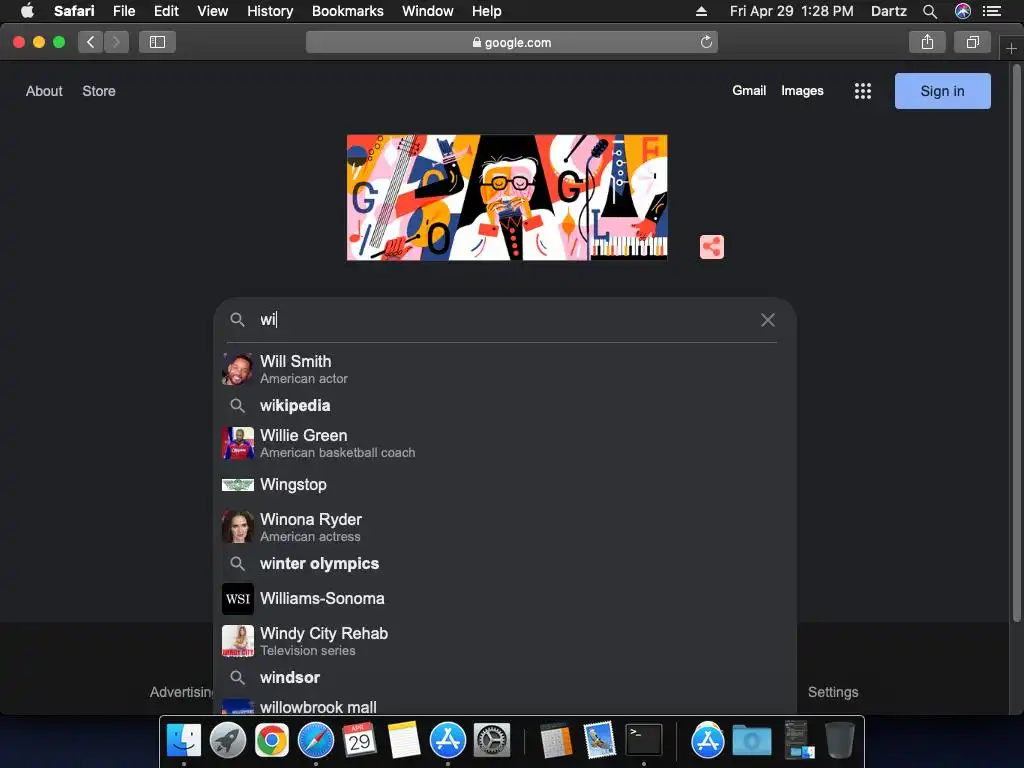Viewport: 1024px width, 768px height.
Task: Show all tabs overview
Action: (972, 42)
